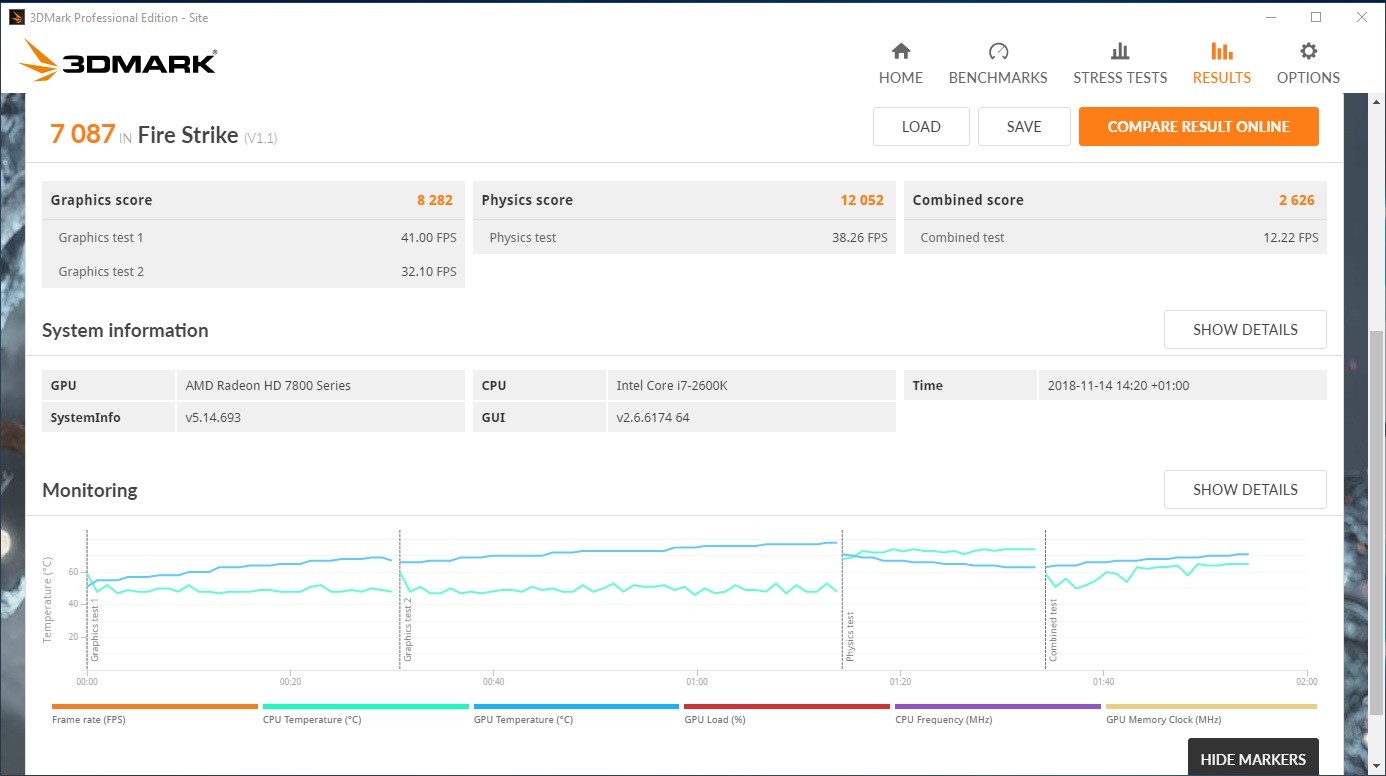The width and height of the screenshot is (1386, 776).
Task: Click the Physics test 38.26 FPS row
Action: click(x=684, y=237)
